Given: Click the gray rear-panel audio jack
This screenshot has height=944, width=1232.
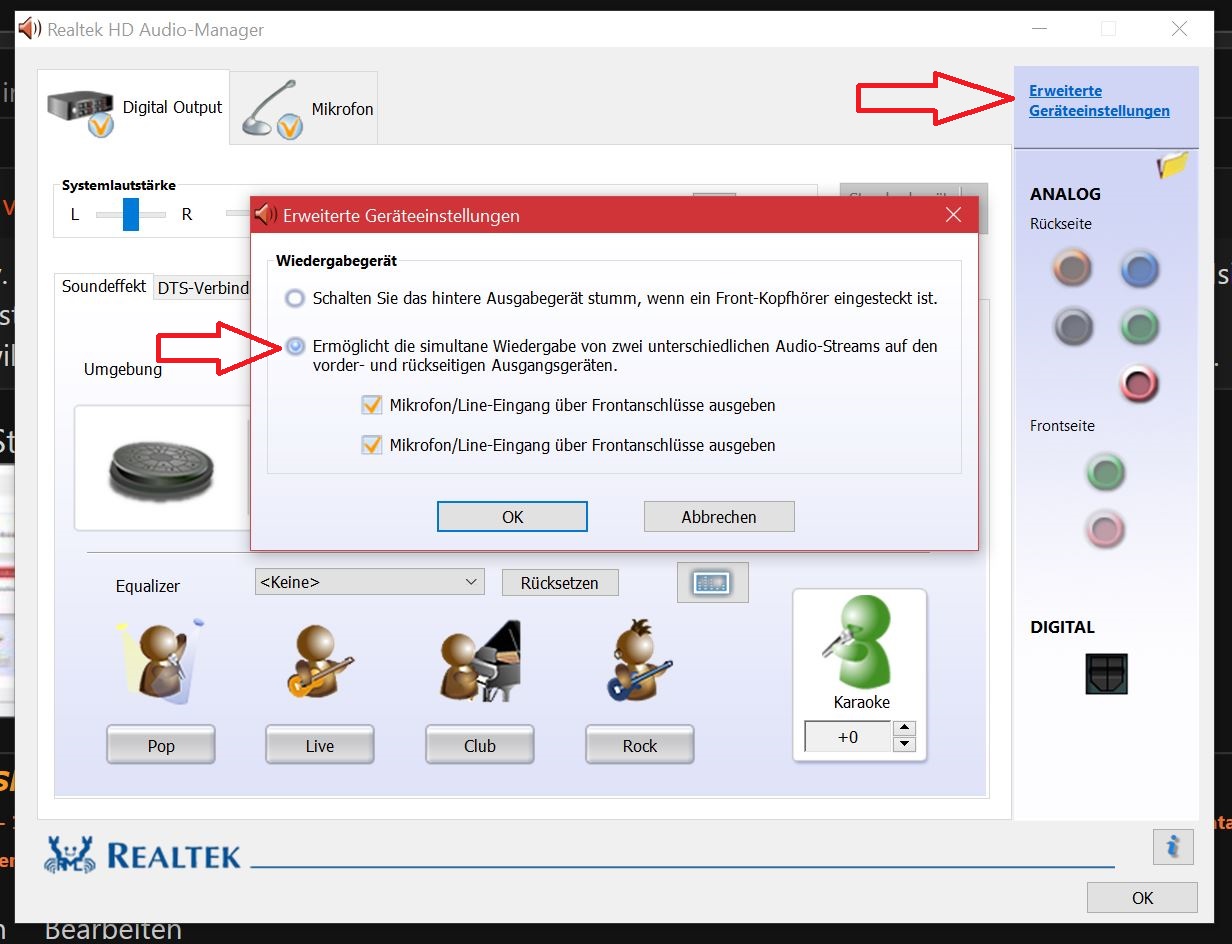Looking at the screenshot, I should (1072, 326).
